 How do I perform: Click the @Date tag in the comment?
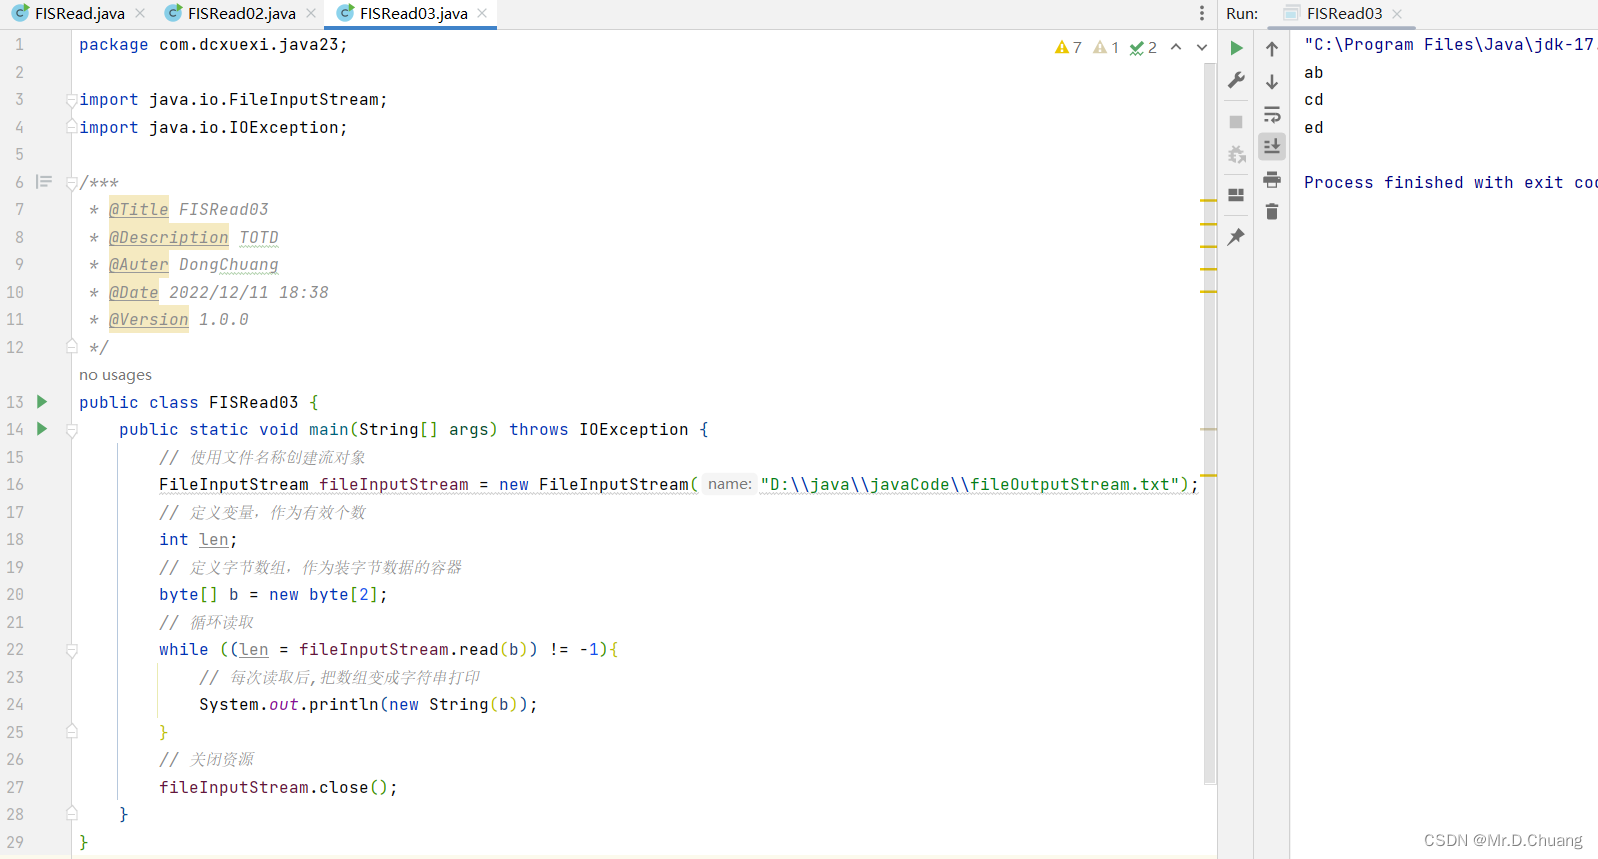(x=134, y=292)
